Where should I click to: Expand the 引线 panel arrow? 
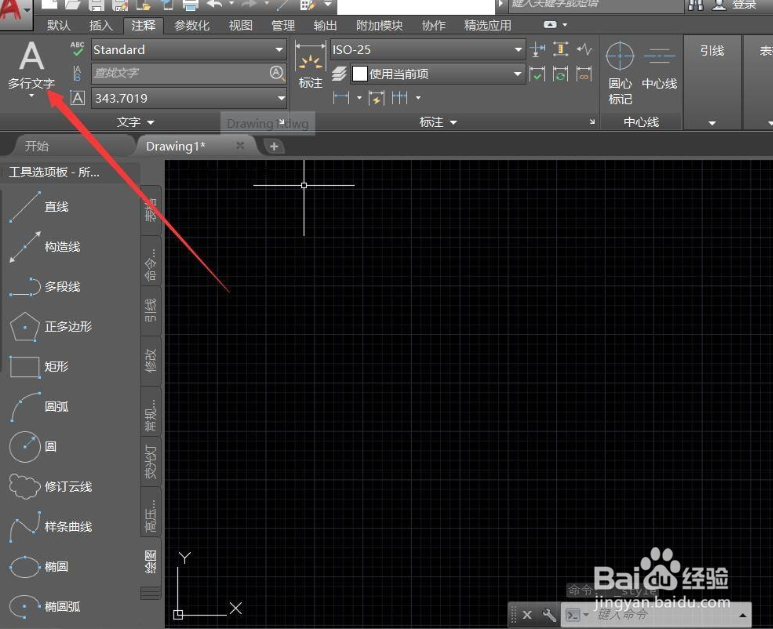tap(712, 123)
